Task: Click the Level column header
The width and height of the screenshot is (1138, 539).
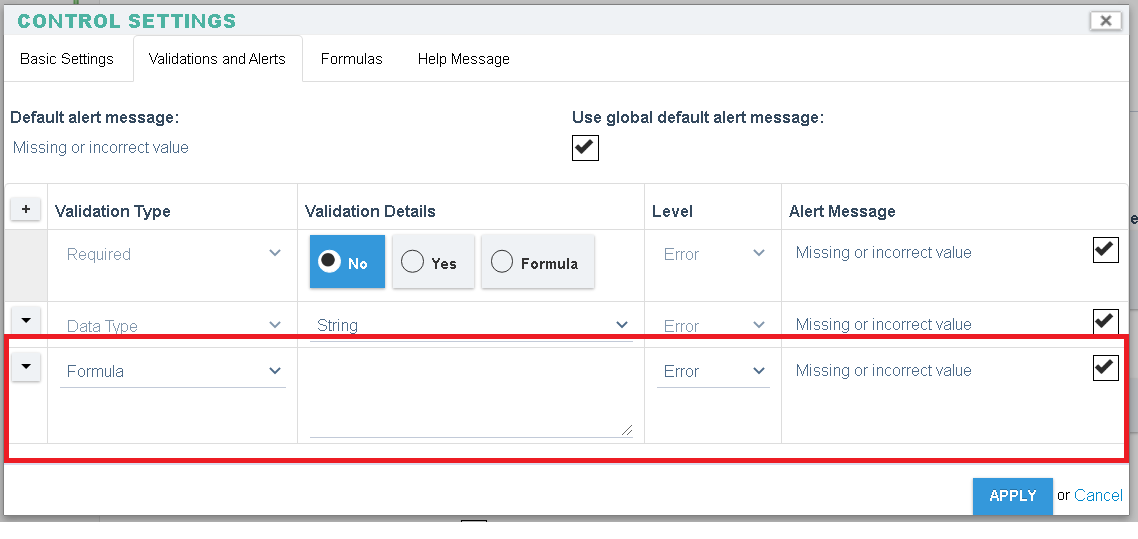Action: [x=672, y=211]
